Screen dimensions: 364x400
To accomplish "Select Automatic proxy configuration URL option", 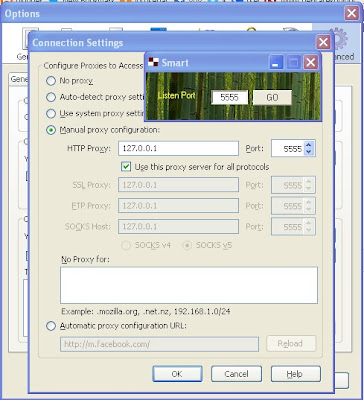I will 51,326.
